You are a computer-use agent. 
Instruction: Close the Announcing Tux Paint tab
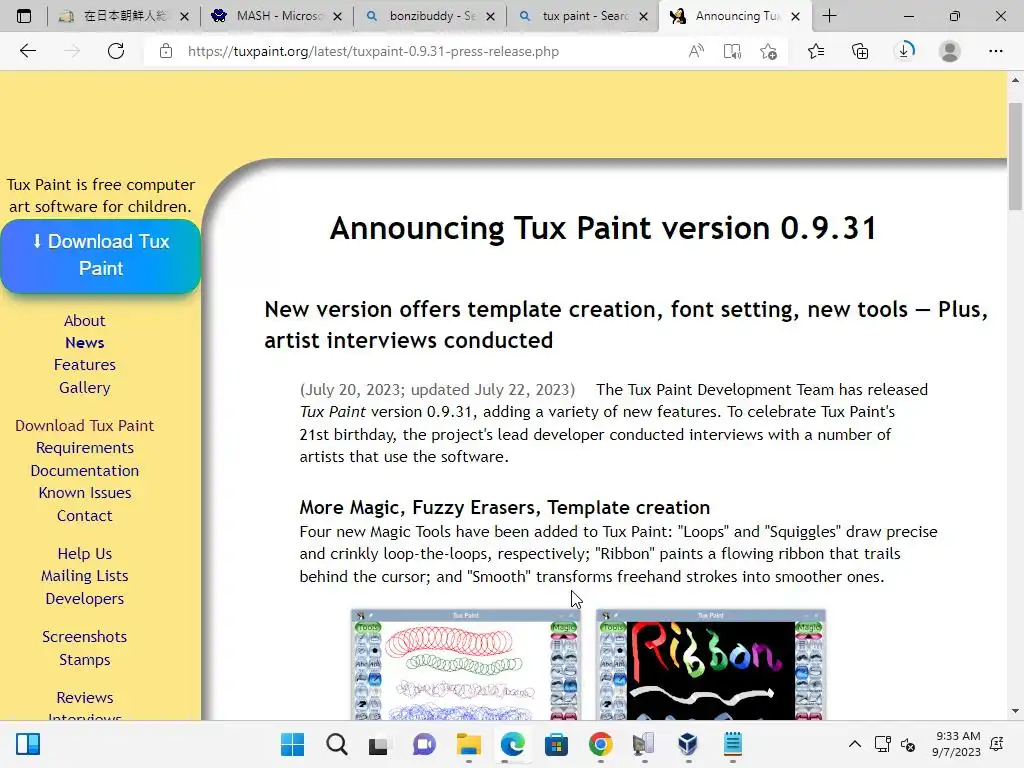795,16
